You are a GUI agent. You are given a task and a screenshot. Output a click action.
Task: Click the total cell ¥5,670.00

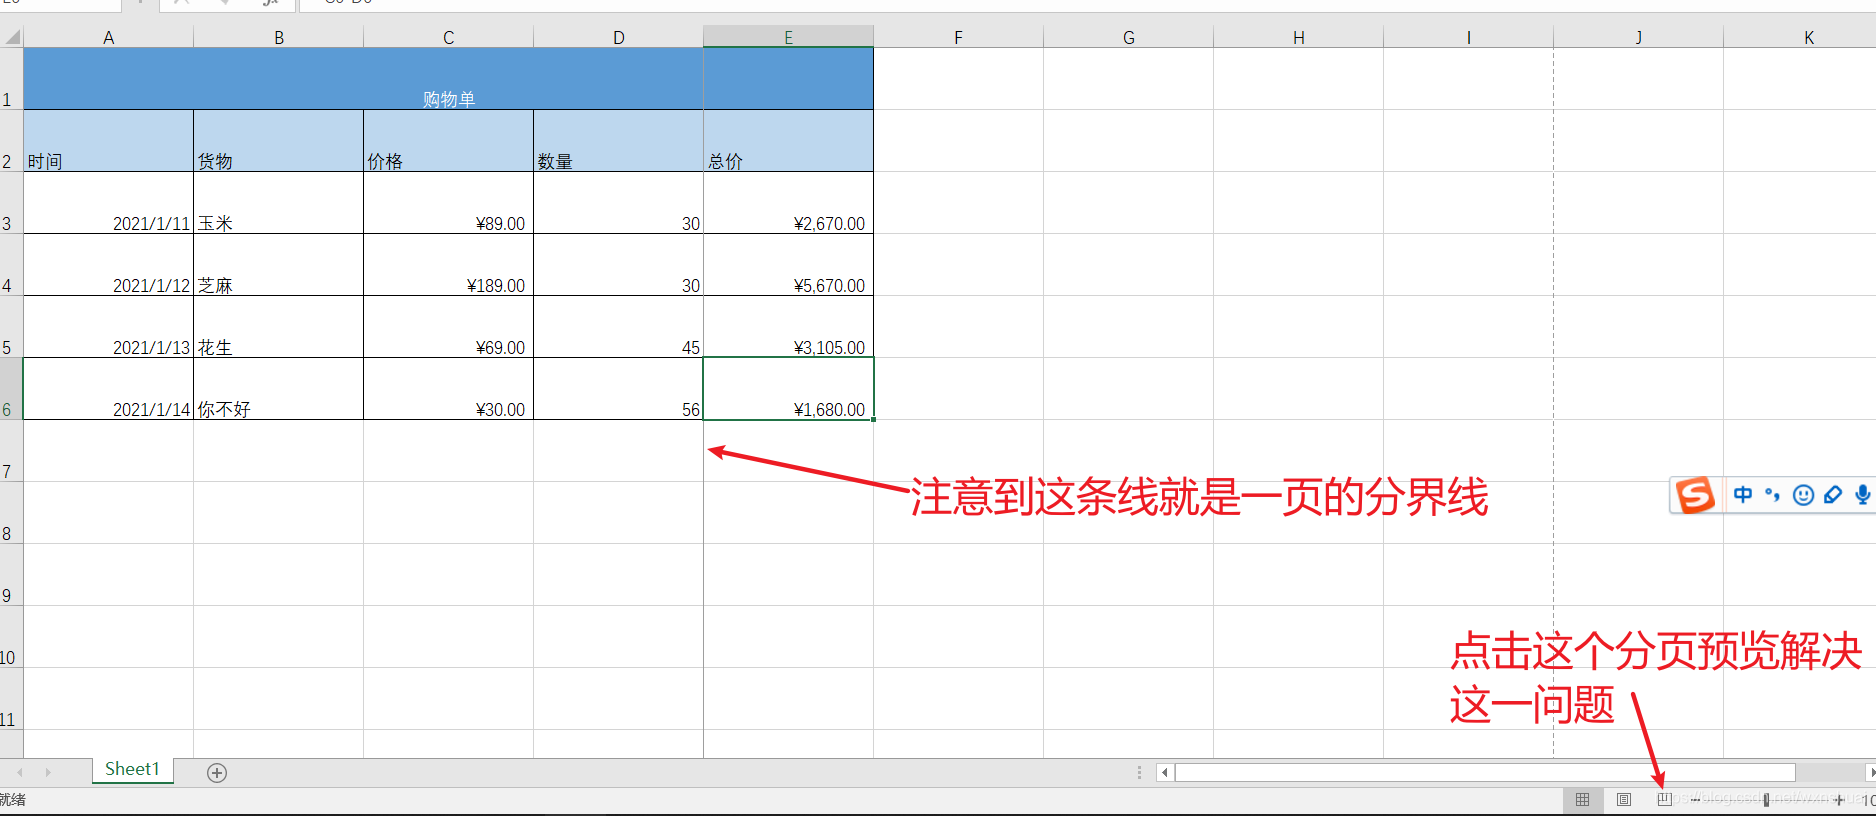[789, 265]
